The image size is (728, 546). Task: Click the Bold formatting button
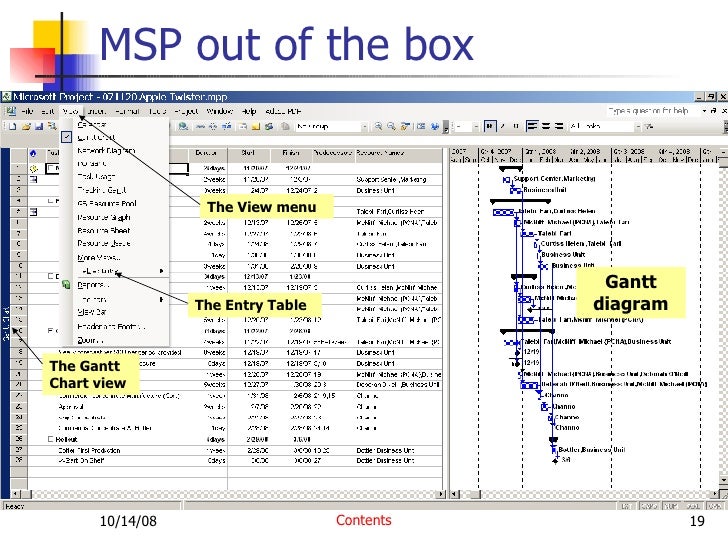click(x=489, y=126)
